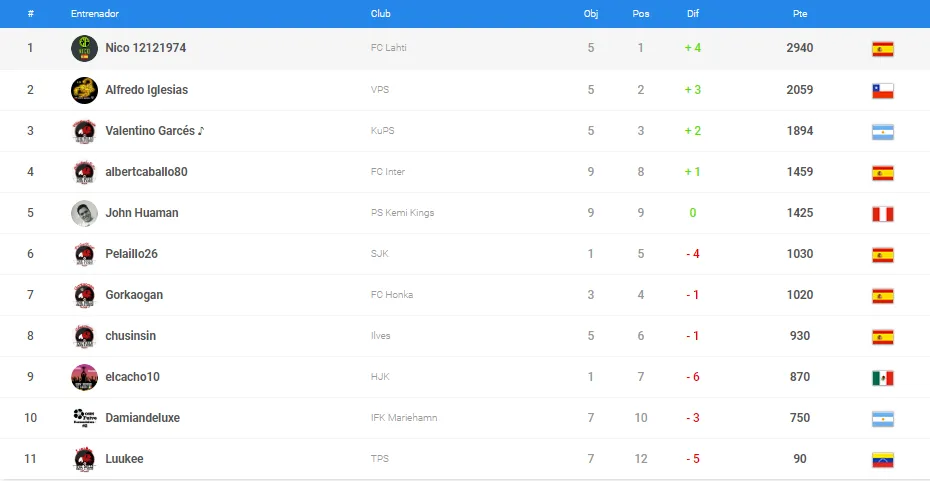Open manager Valentino Garcés ♪ profile

155,130
